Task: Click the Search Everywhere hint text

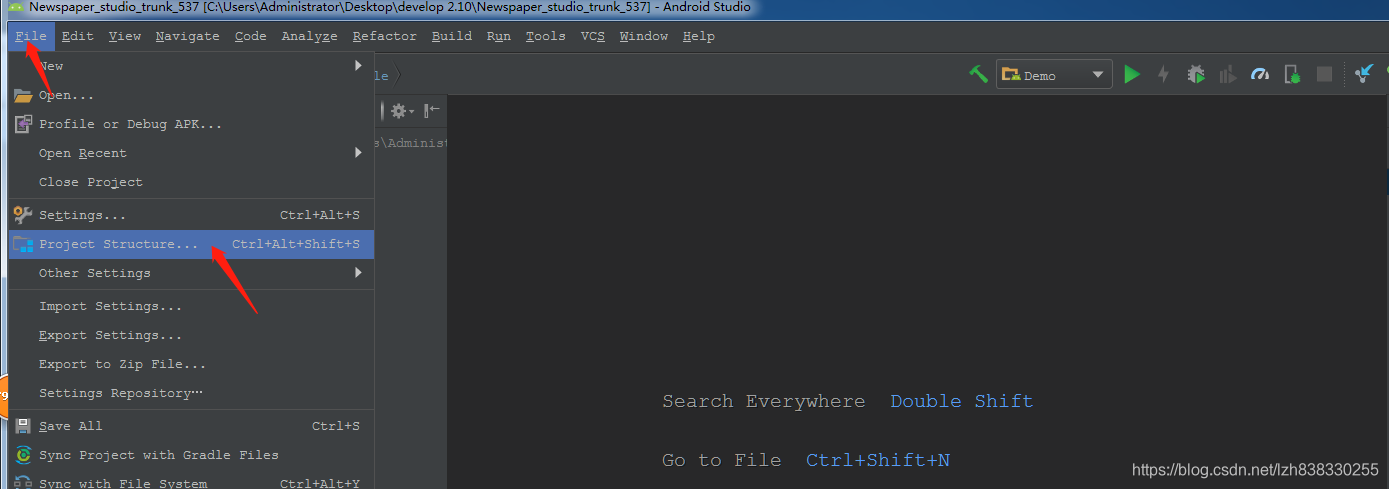Action: pyautogui.click(x=764, y=402)
